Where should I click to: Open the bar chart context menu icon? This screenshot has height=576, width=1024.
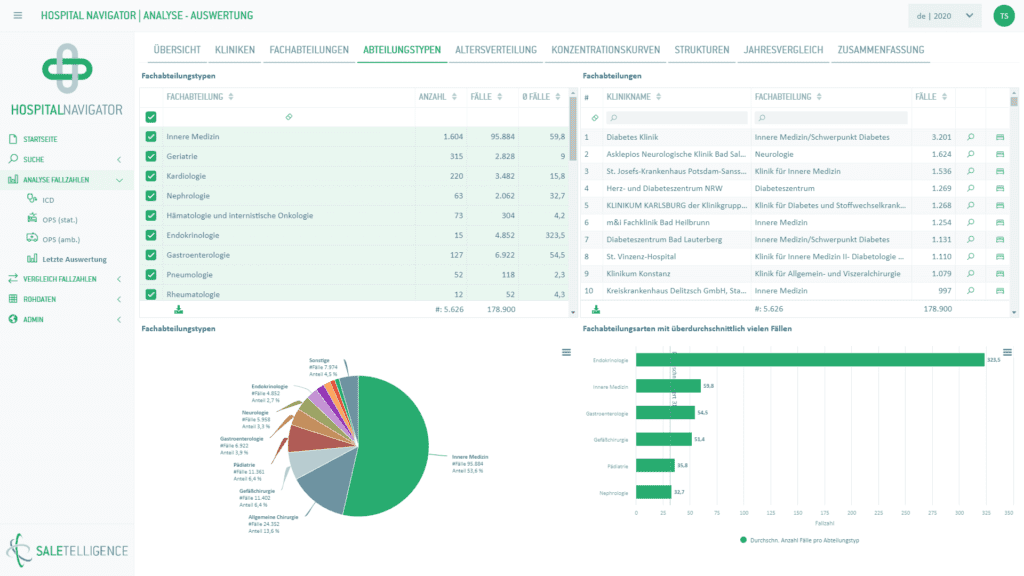coord(1007,352)
